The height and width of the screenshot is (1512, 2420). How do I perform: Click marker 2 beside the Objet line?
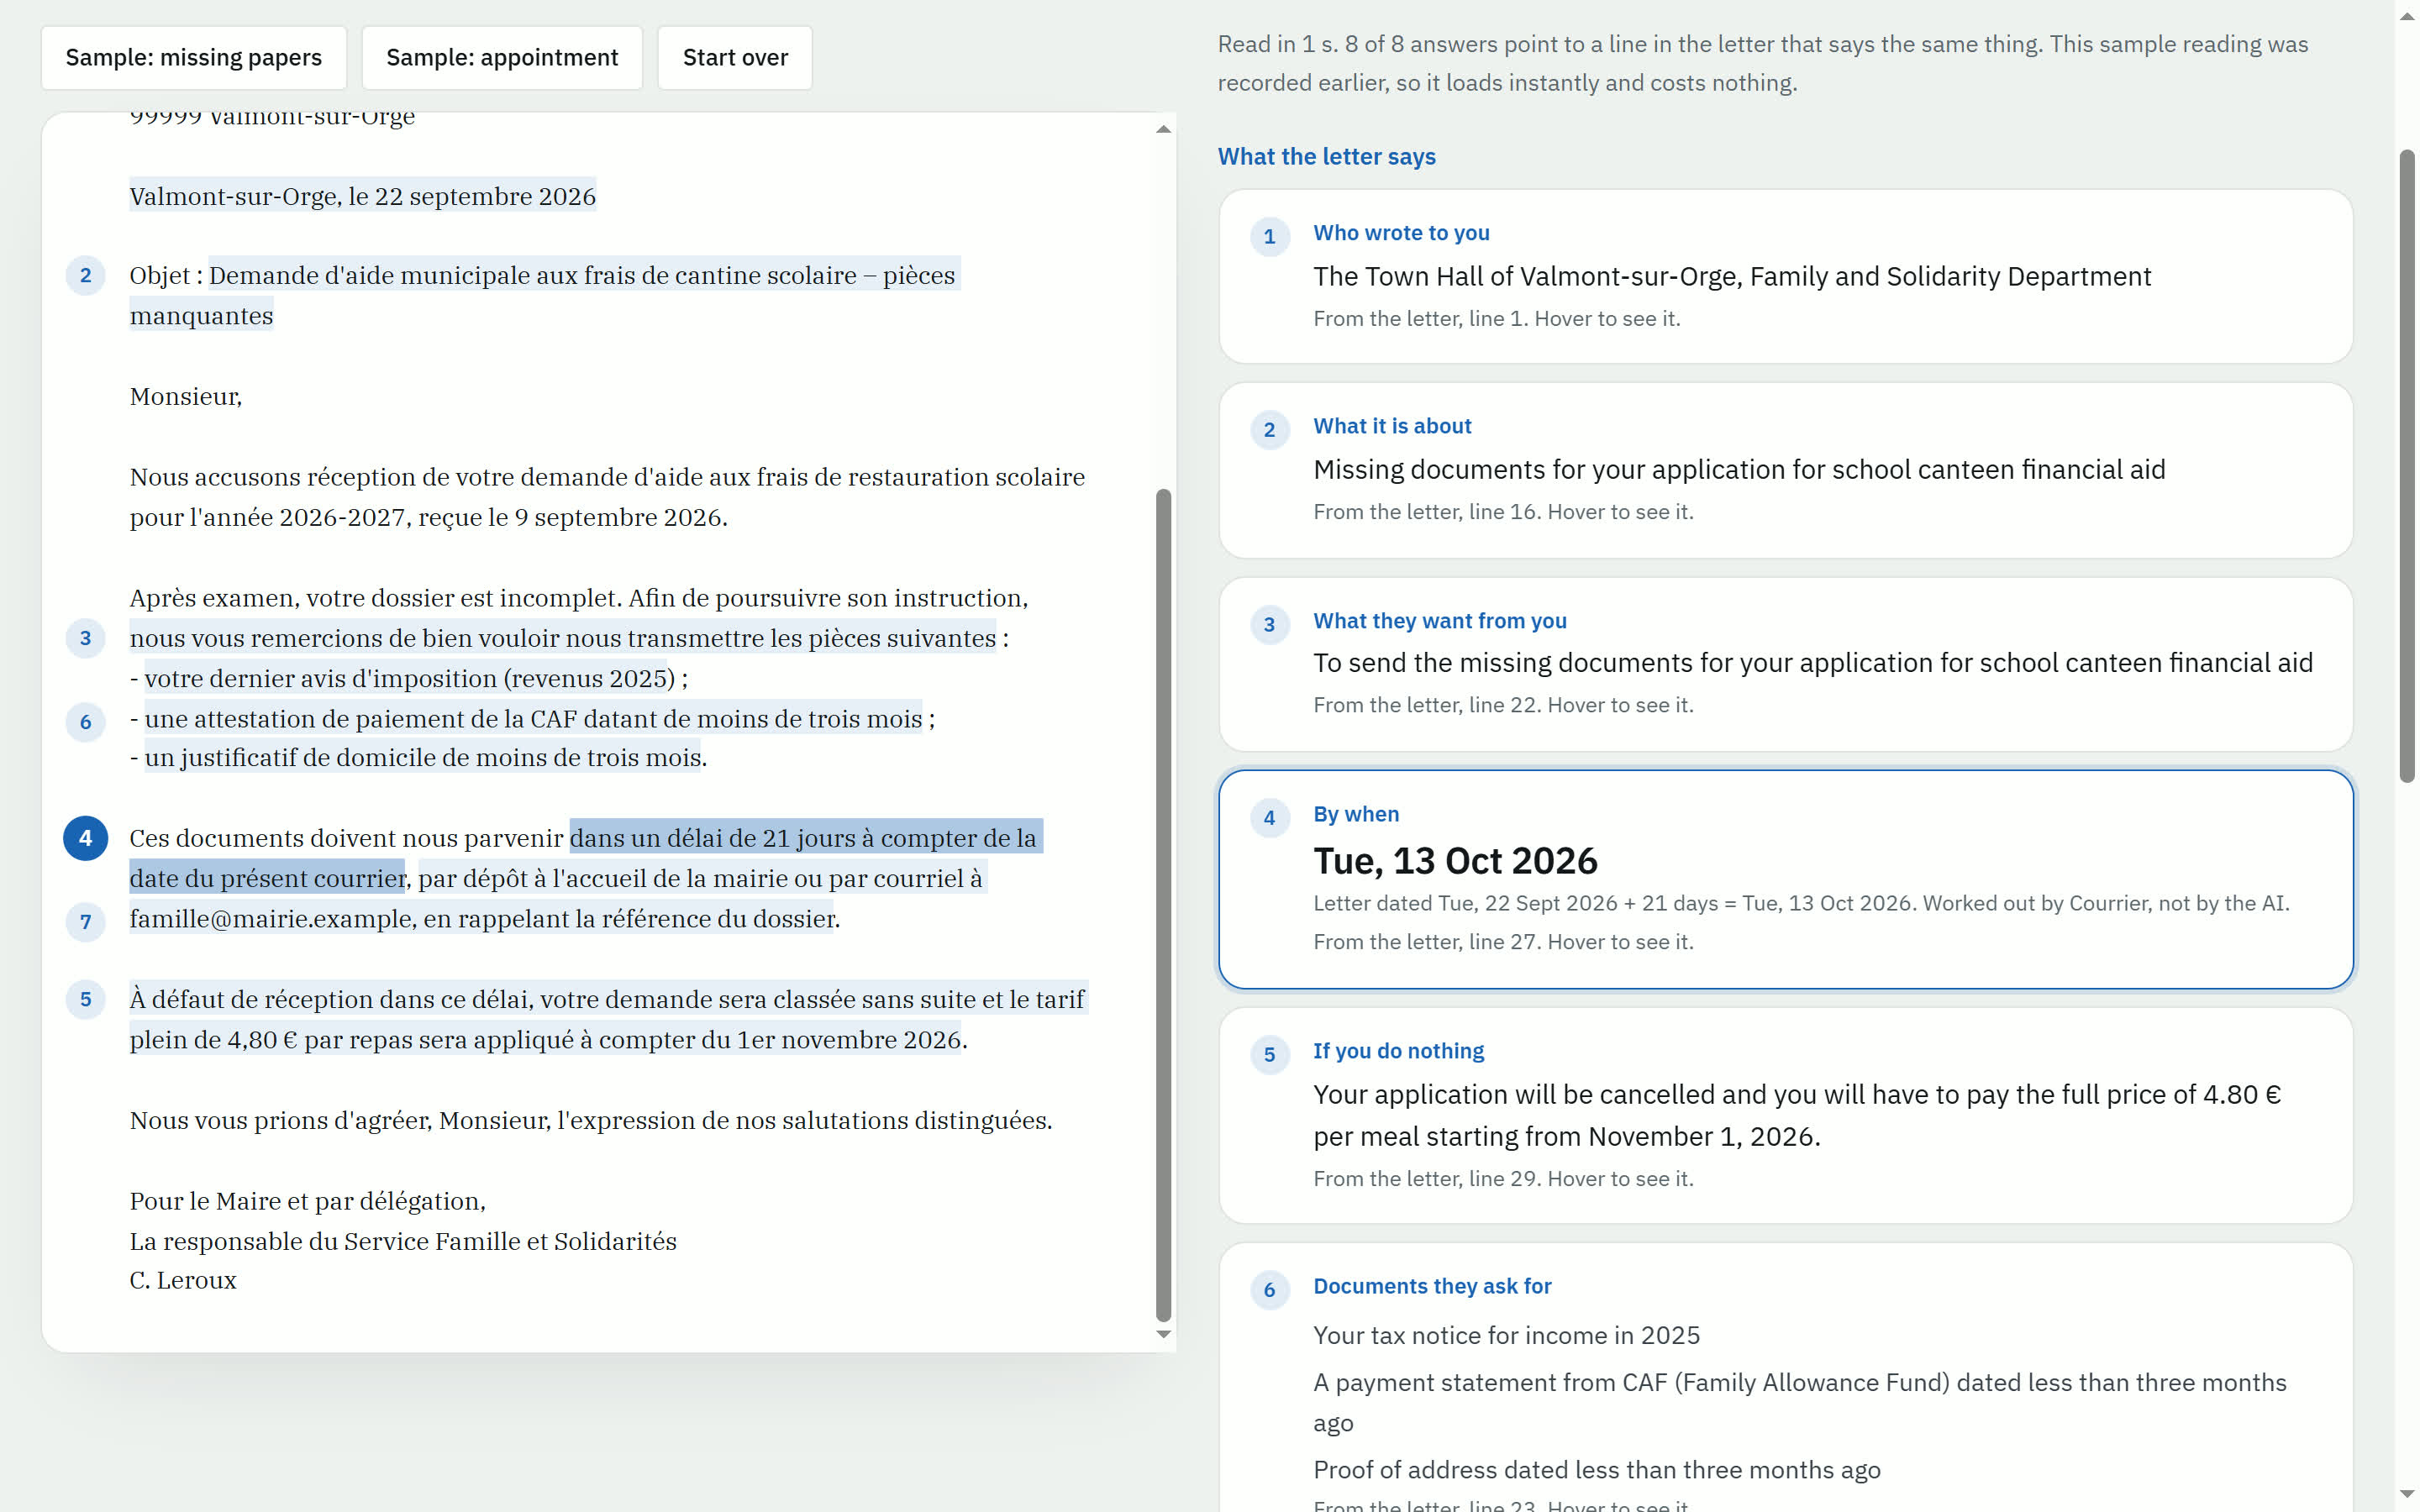(x=86, y=275)
